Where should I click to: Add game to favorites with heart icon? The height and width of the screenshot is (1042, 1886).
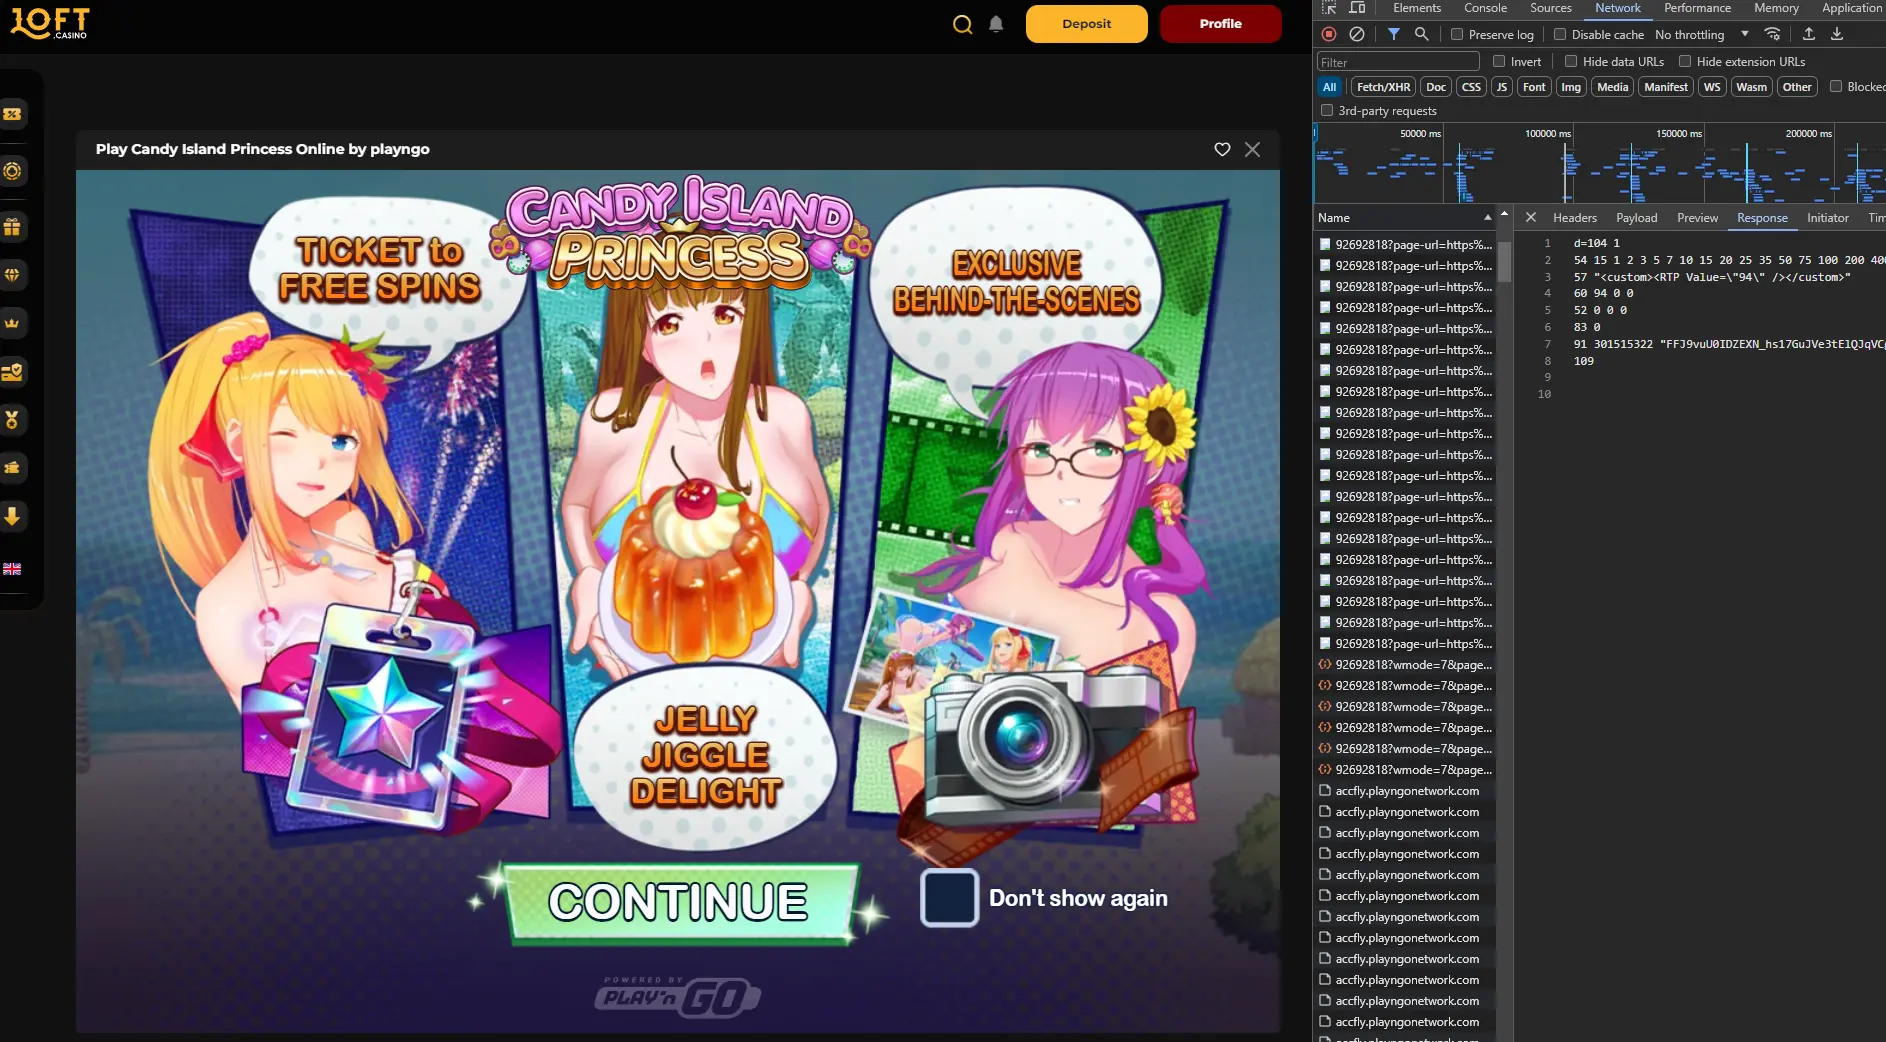coord(1222,149)
